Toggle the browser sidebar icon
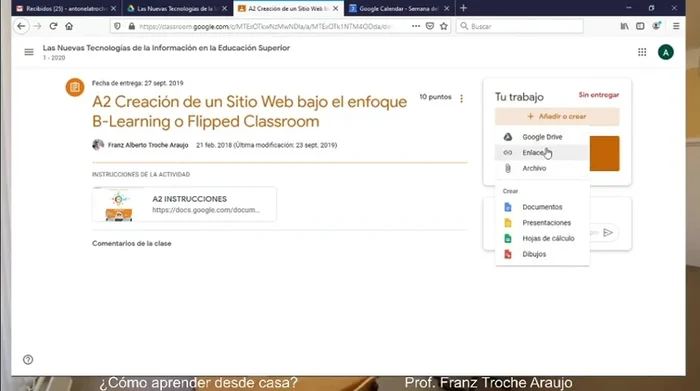 pyautogui.click(x=640, y=26)
